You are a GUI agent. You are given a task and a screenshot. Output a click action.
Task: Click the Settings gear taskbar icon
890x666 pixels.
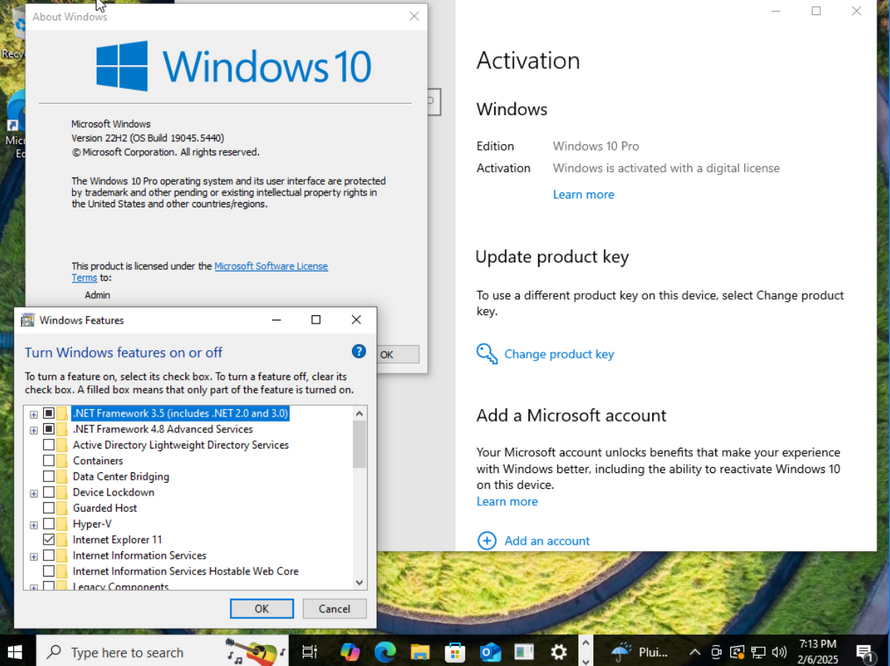pos(559,652)
